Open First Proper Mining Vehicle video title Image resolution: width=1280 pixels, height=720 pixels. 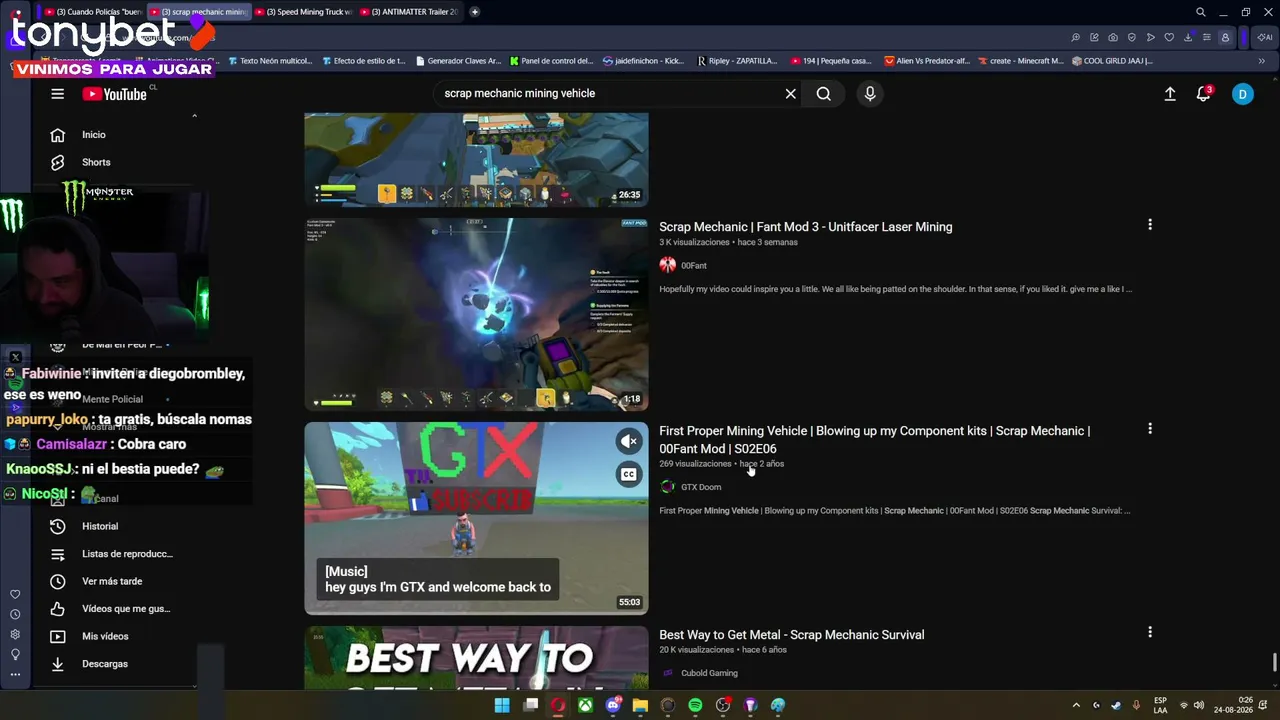(x=875, y=440)
